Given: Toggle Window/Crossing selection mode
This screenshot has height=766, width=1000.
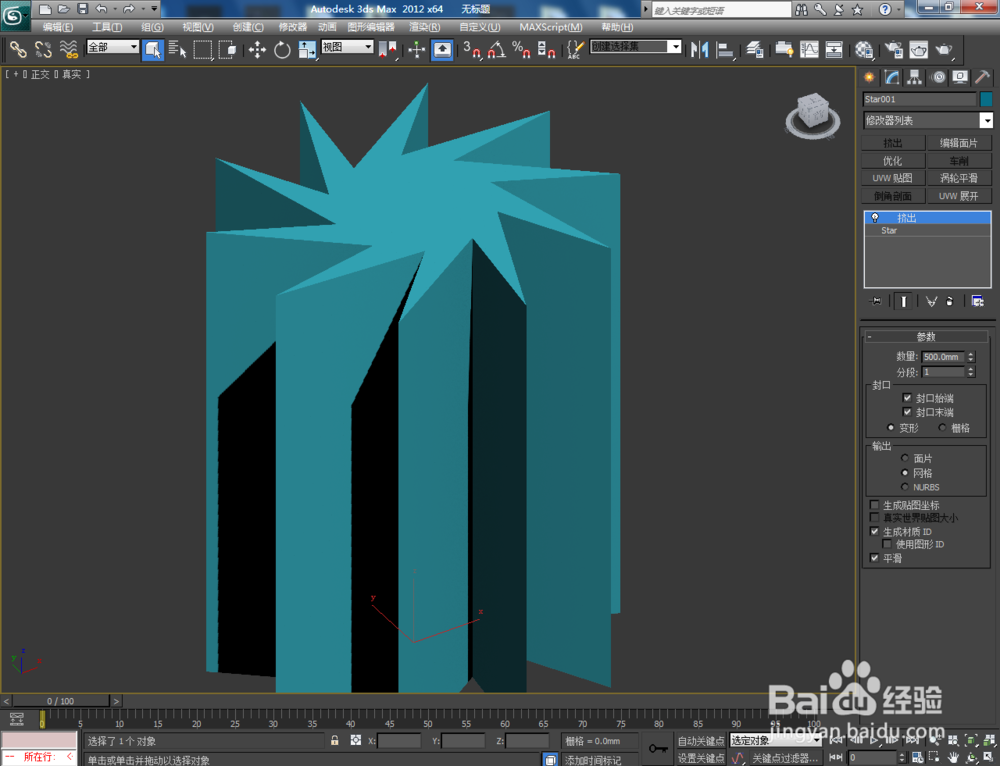Looking at the screenshot, I should point(228,50).
